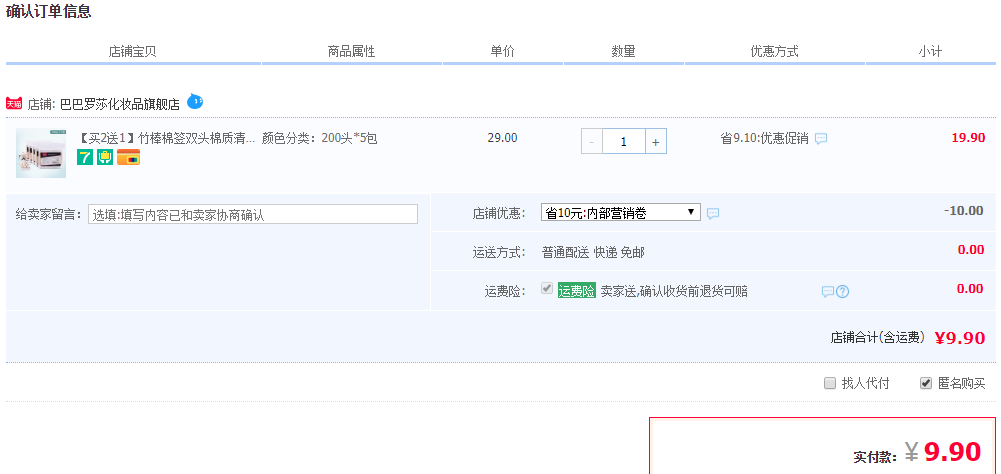1001x474 pixels.
Task: Click the 店铺宝贝 column header
Action: (x=133, y=52)
